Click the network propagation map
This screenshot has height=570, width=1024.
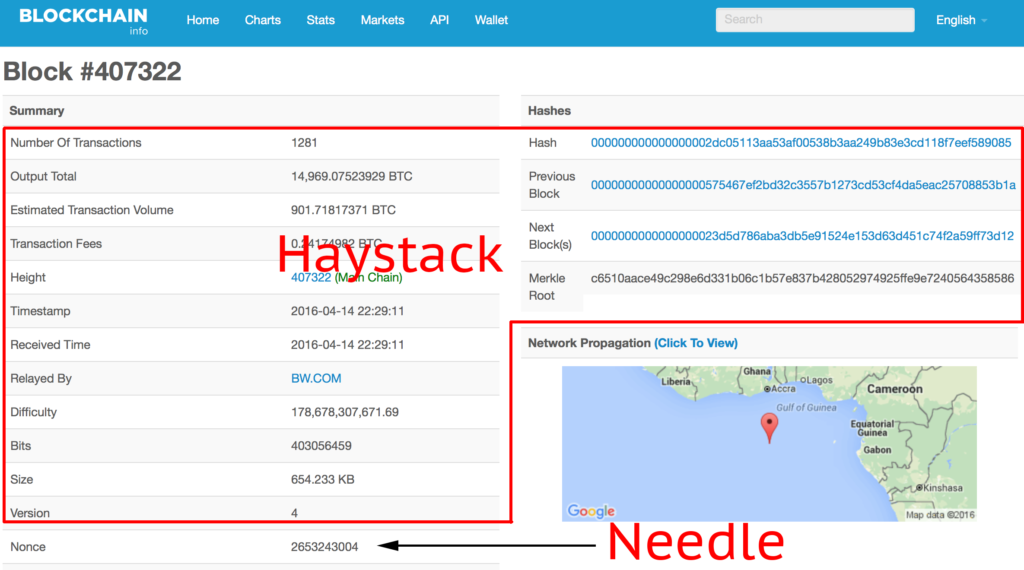click(769, 443)
